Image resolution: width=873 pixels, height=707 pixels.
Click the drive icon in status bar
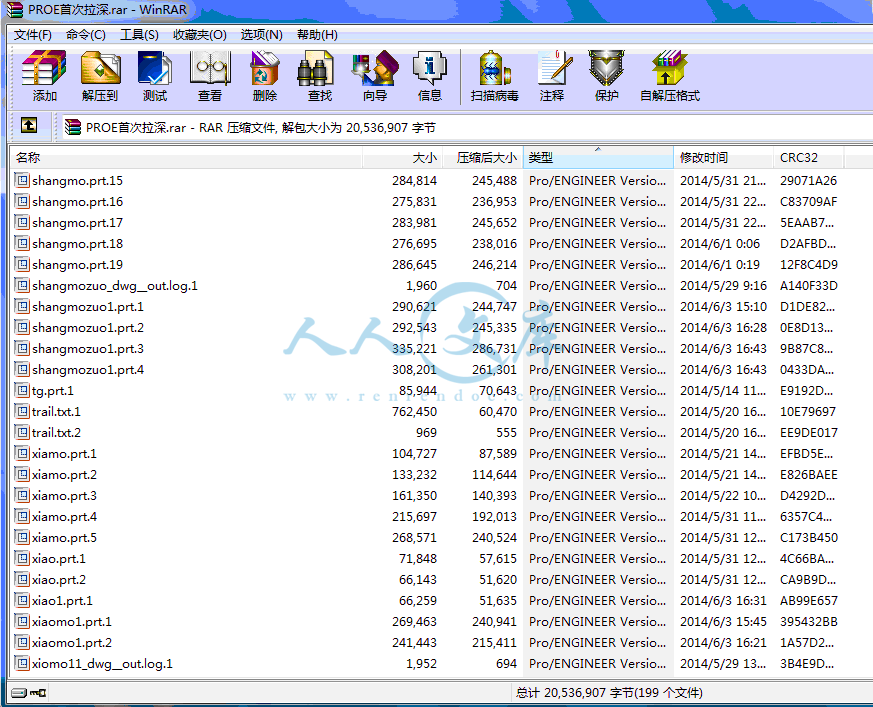(19, 693)
